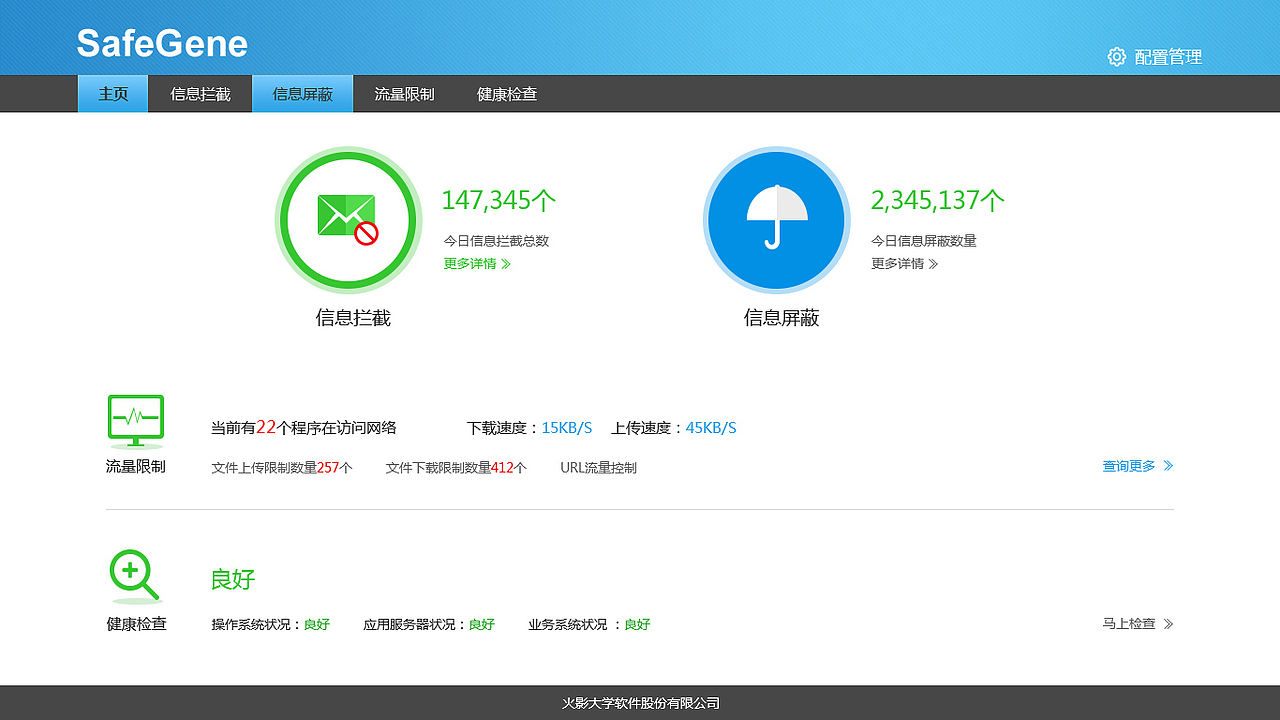Image resolution: width=1280 pixels, height=720 pixels.
Task: Click upload speed 45KB/S value
Action: pyautogui.click(x=711, y=428)
